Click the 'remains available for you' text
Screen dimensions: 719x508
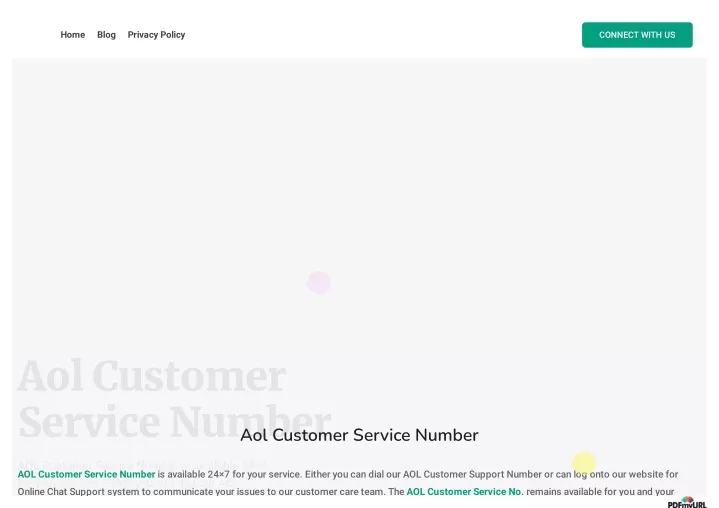click(x=580, y=491)
